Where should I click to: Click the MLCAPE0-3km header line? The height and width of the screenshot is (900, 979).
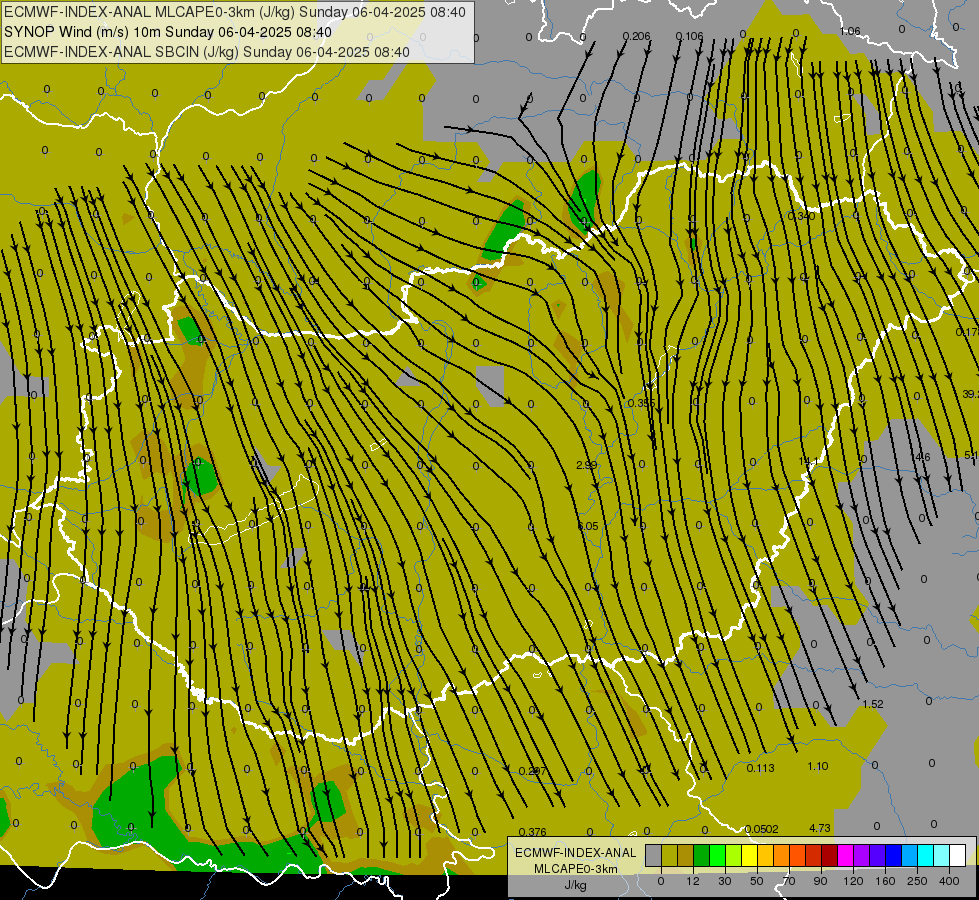point(237,12)
